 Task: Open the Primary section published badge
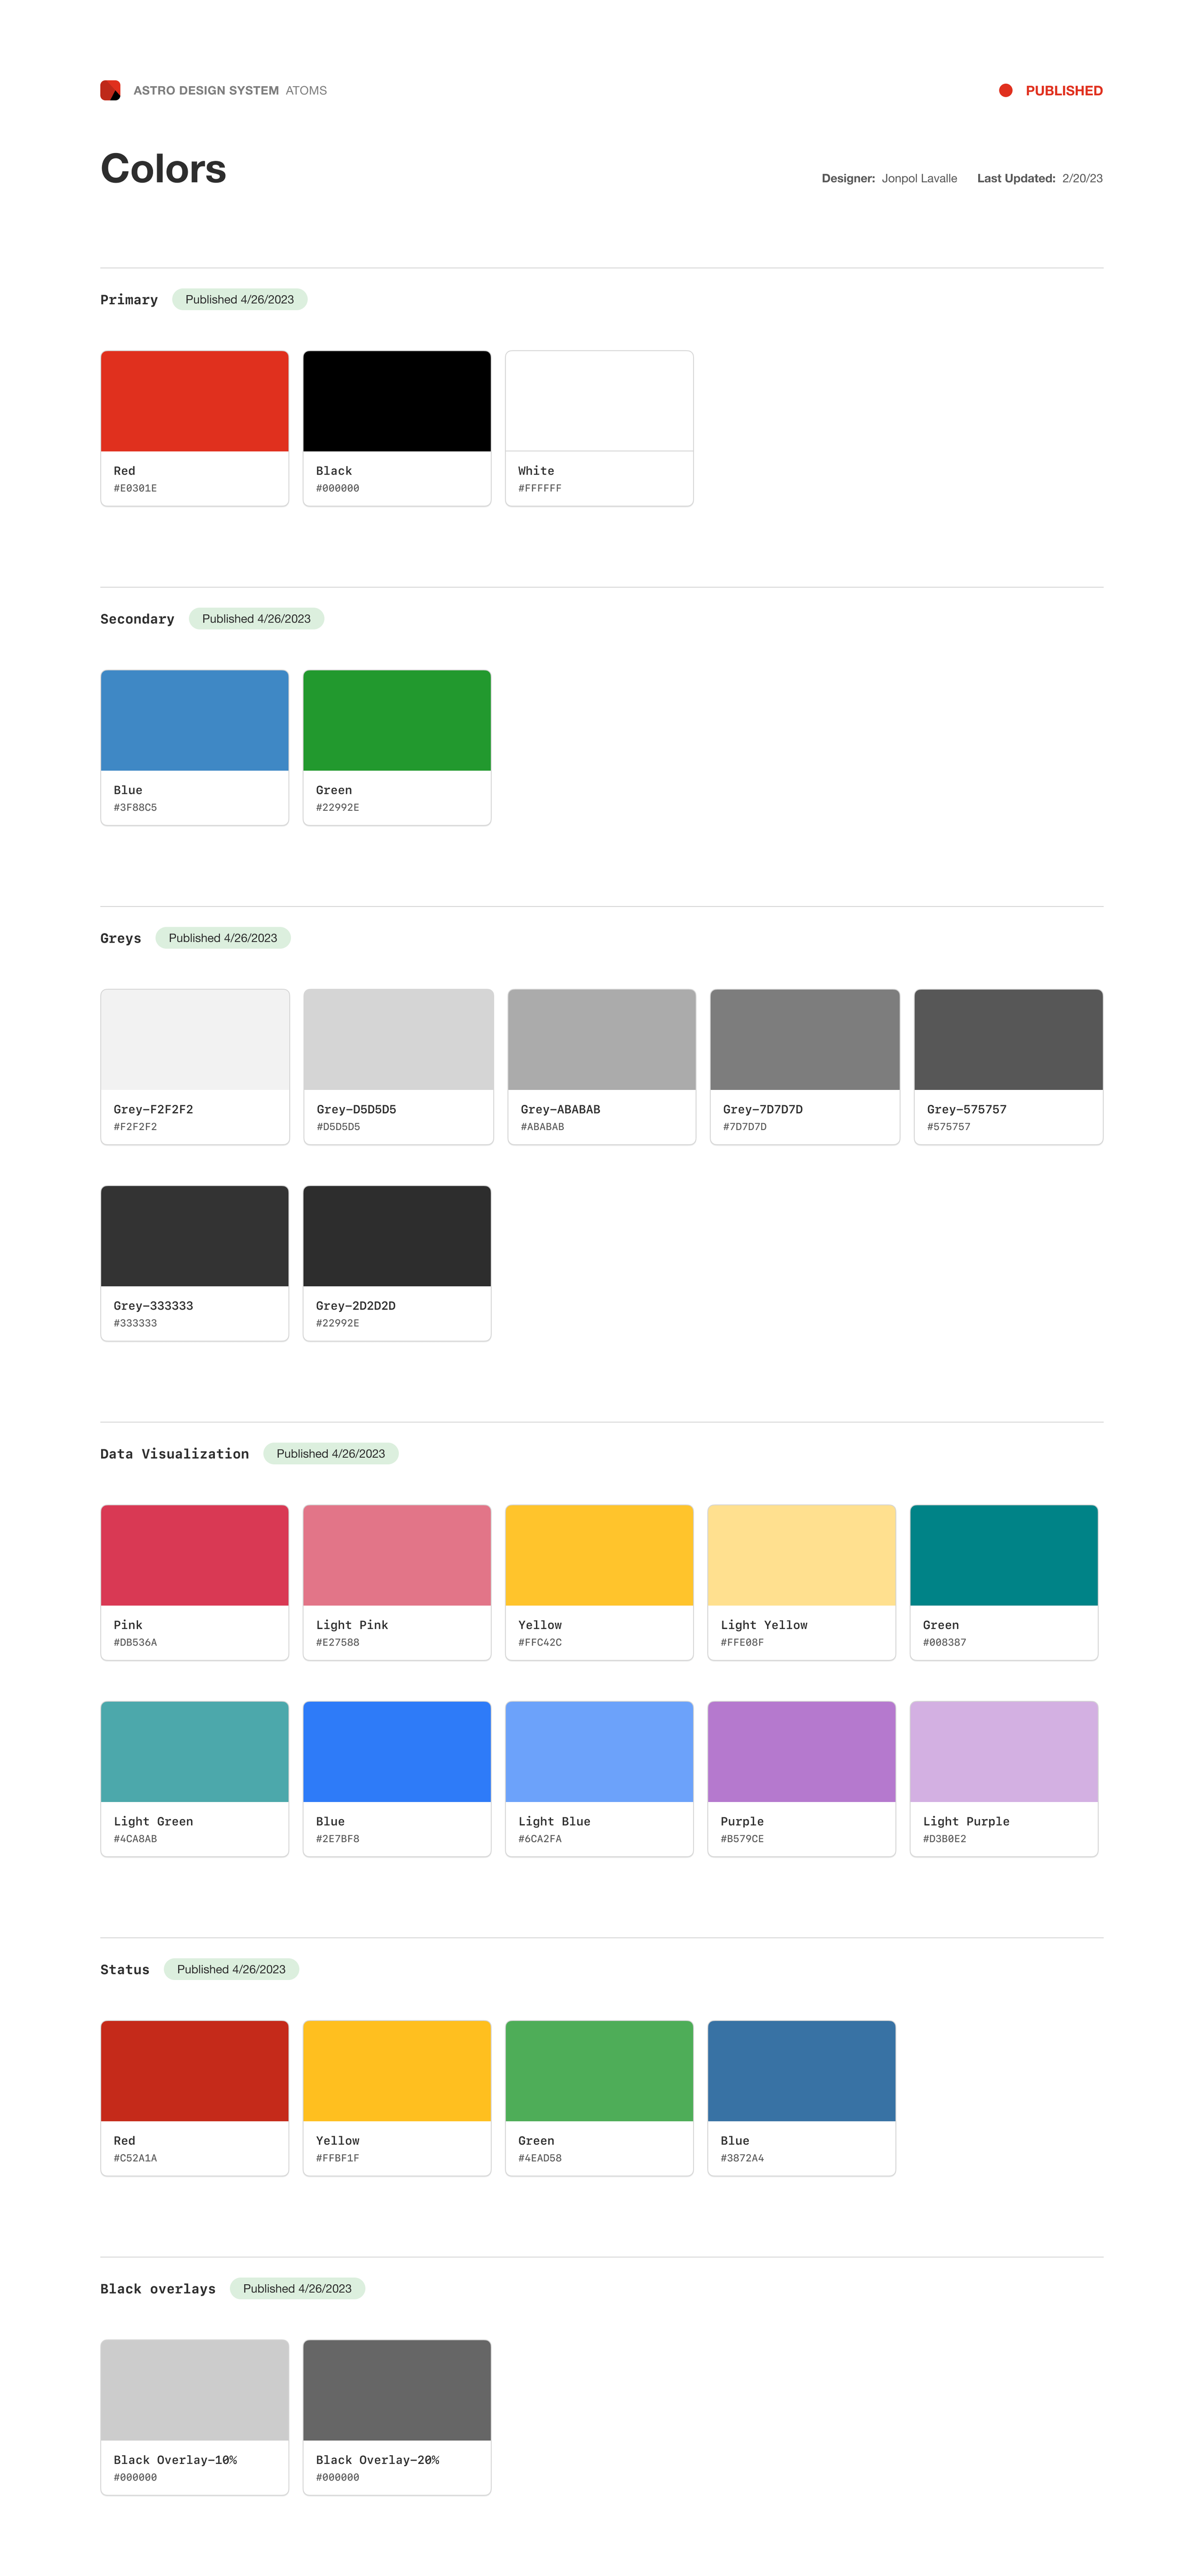point(239,299)
